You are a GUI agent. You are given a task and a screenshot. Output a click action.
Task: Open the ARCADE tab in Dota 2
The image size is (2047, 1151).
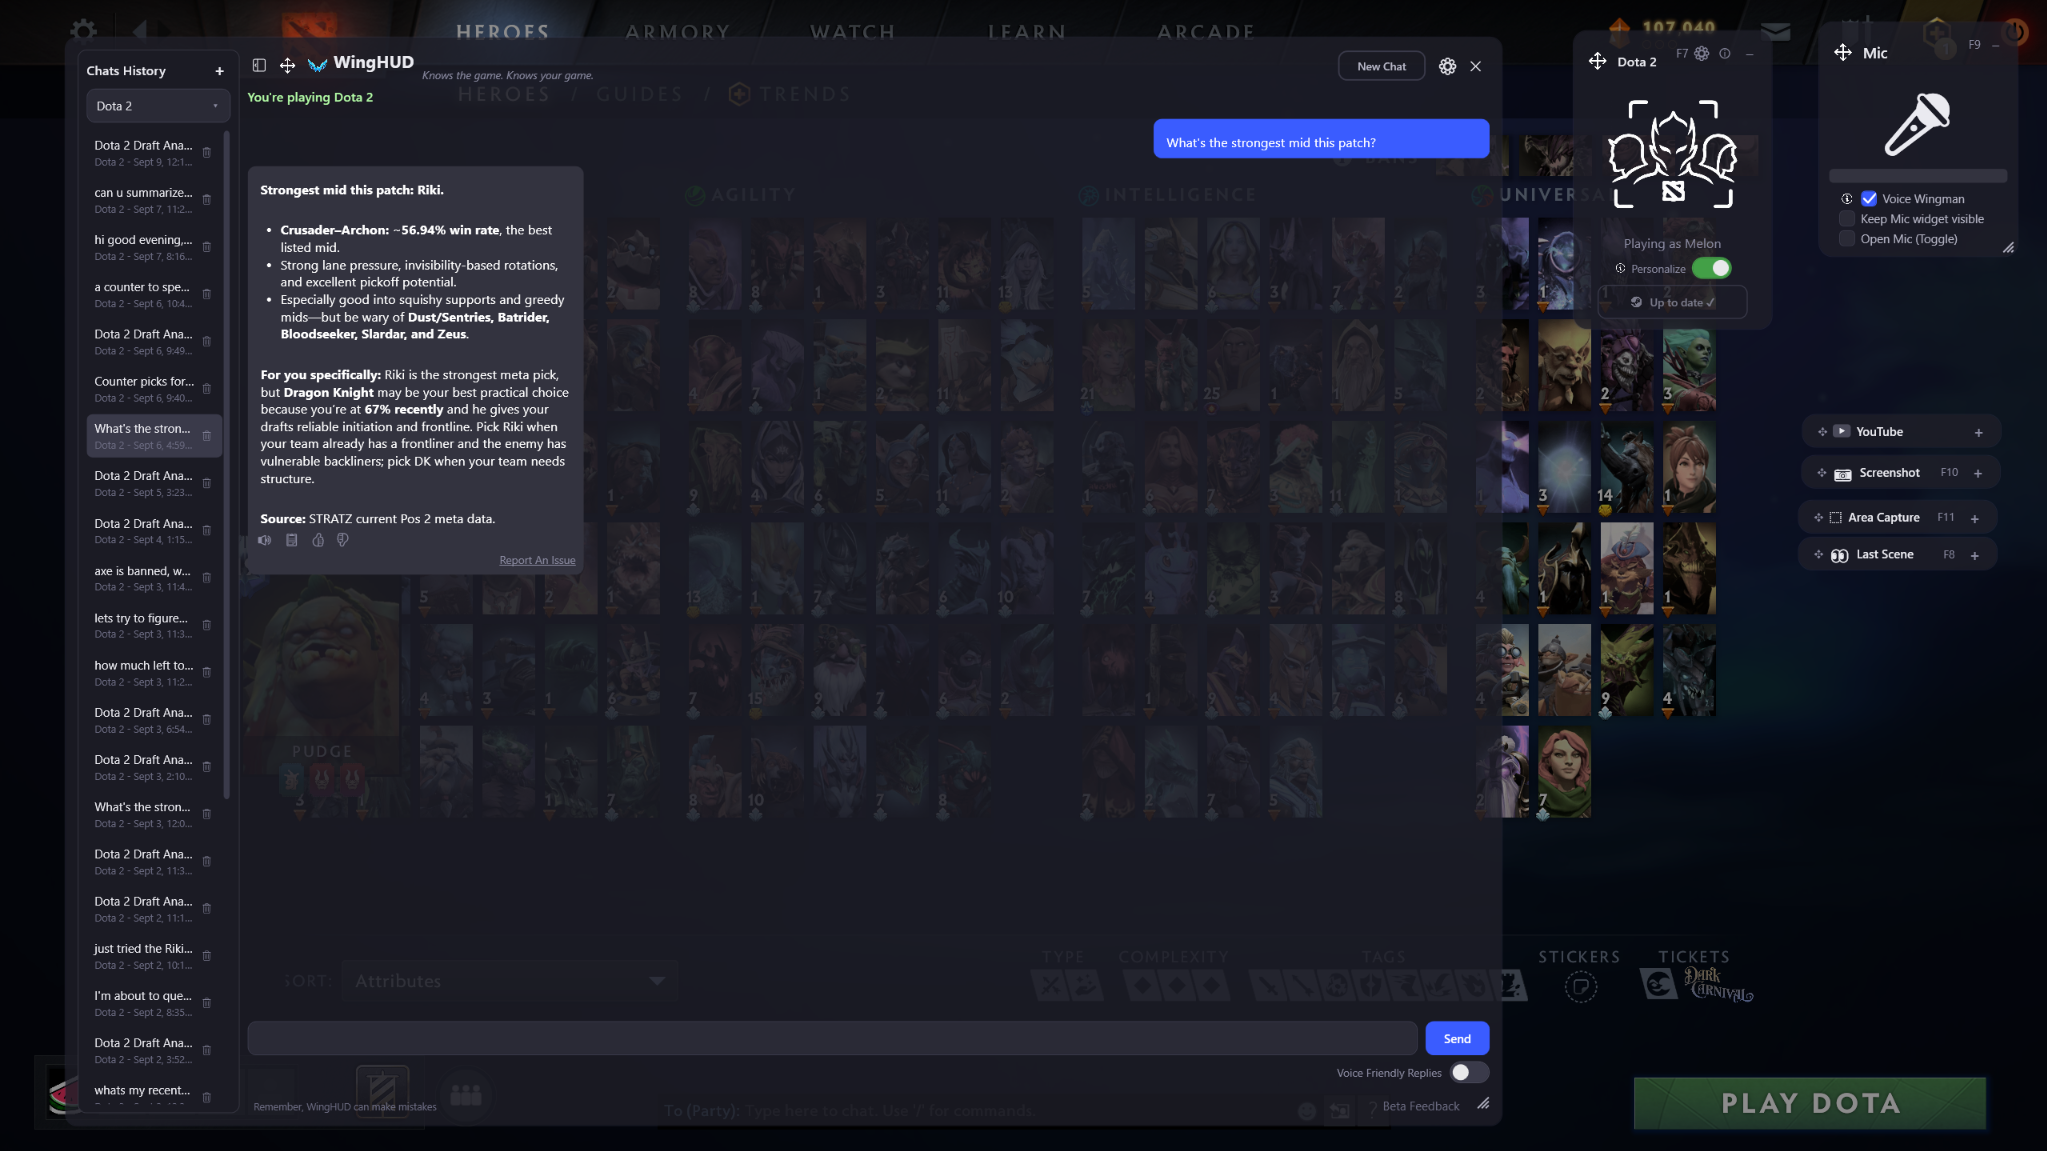click(1206, 31)
